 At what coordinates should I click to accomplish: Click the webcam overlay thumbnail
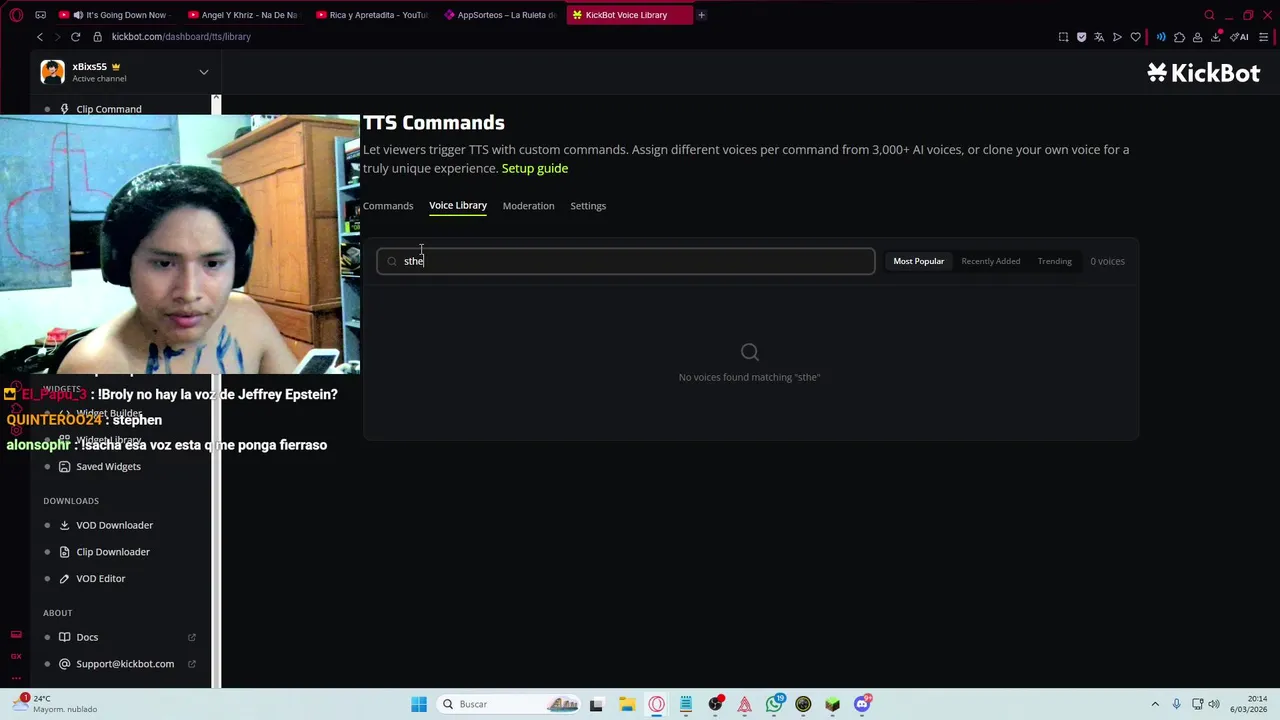pyautogui.click(x=180, y=245)
